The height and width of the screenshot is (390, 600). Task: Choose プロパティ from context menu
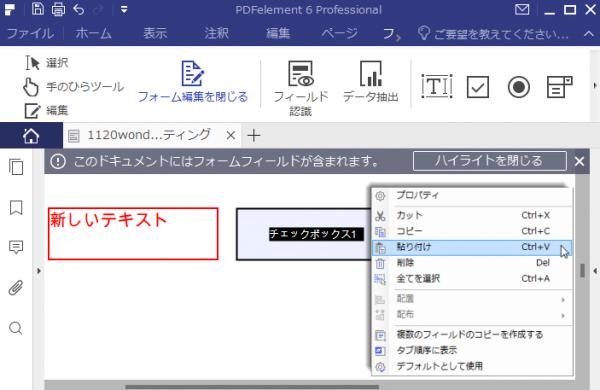point(472,195)
